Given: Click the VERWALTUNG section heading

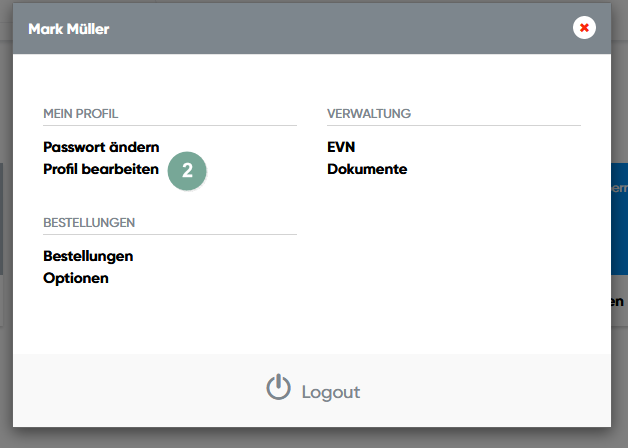Looking at the screenshot, I should (x=369, y=114).
